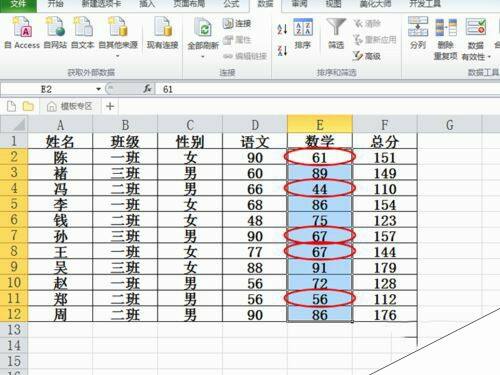Image resolution: width=500 pixels, height=375 pixels.
Task: Select cell F9 with value 179
Action: tap(385, 267)
